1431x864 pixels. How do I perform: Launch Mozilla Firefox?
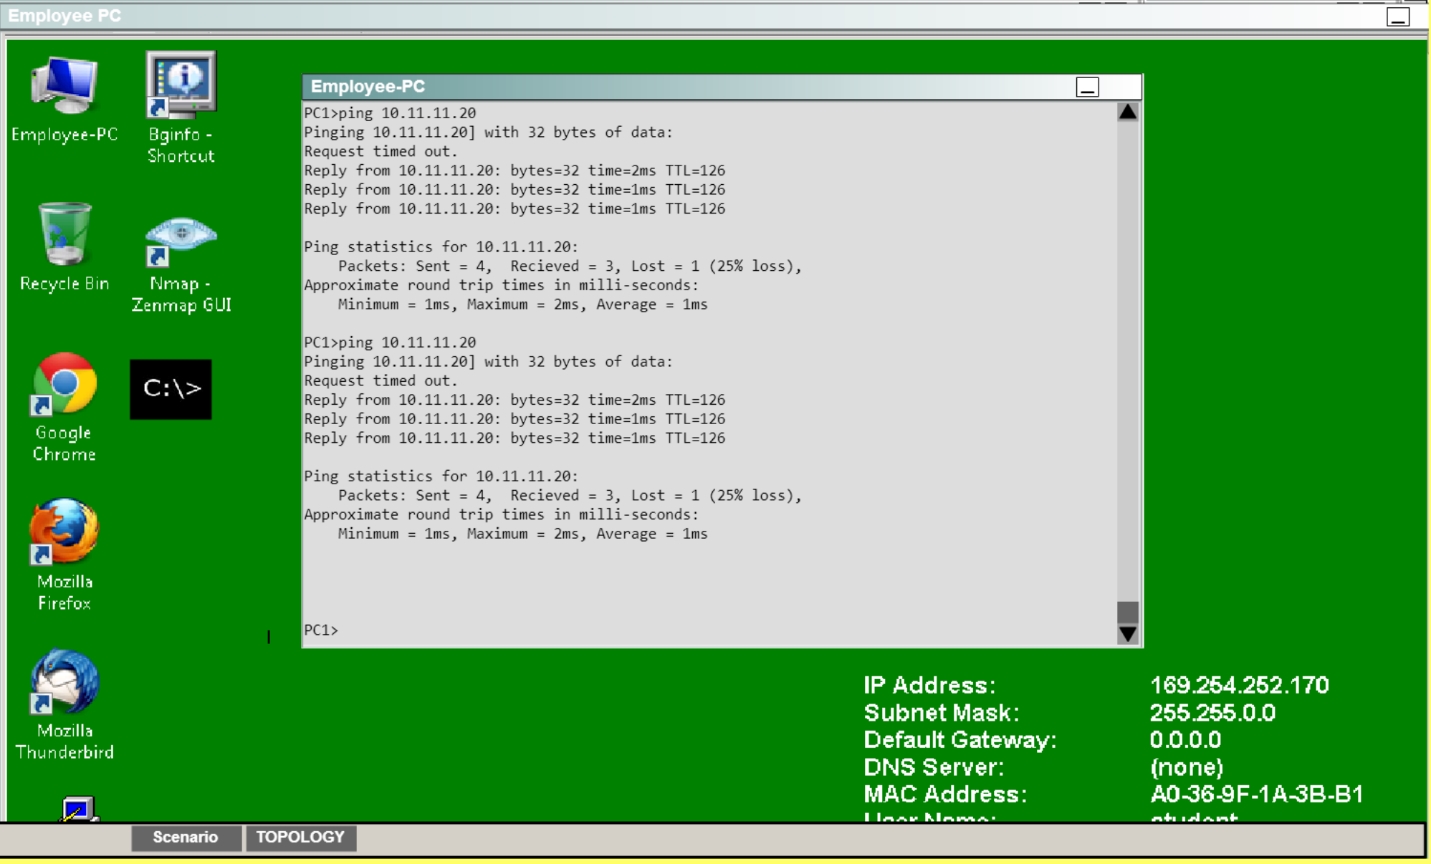click(64, 534)
